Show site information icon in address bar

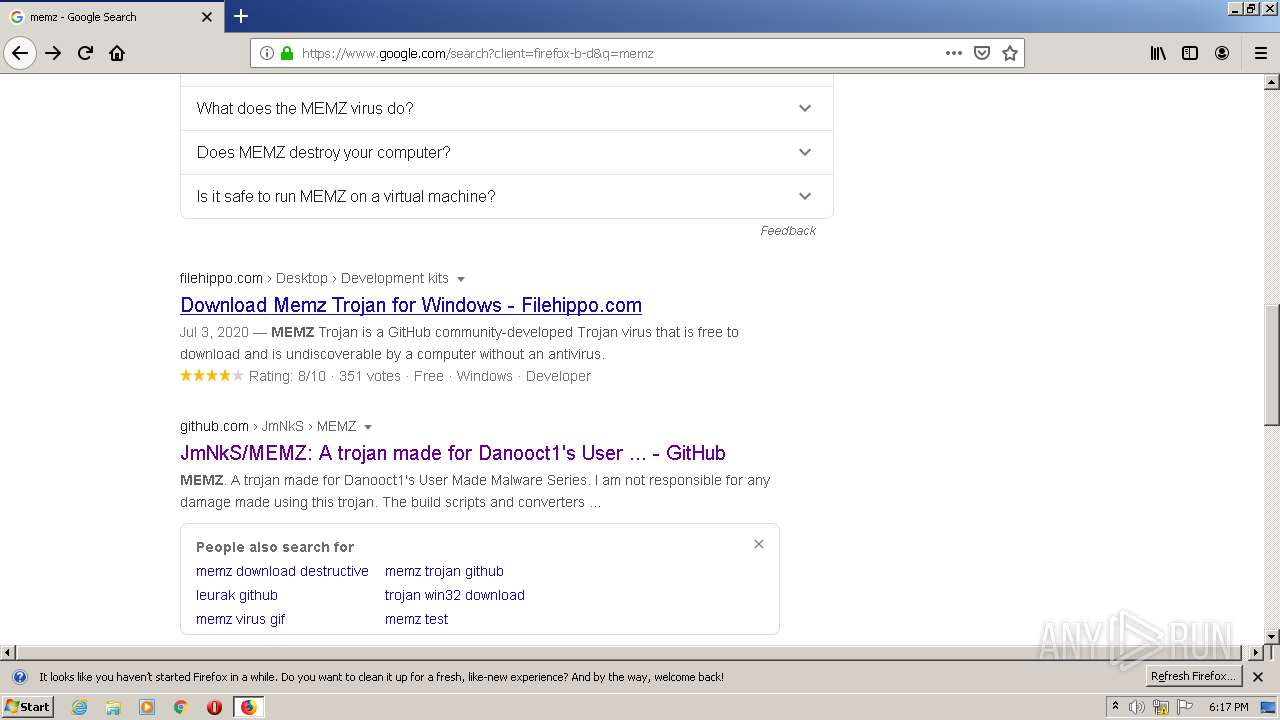tap(267, 53)
